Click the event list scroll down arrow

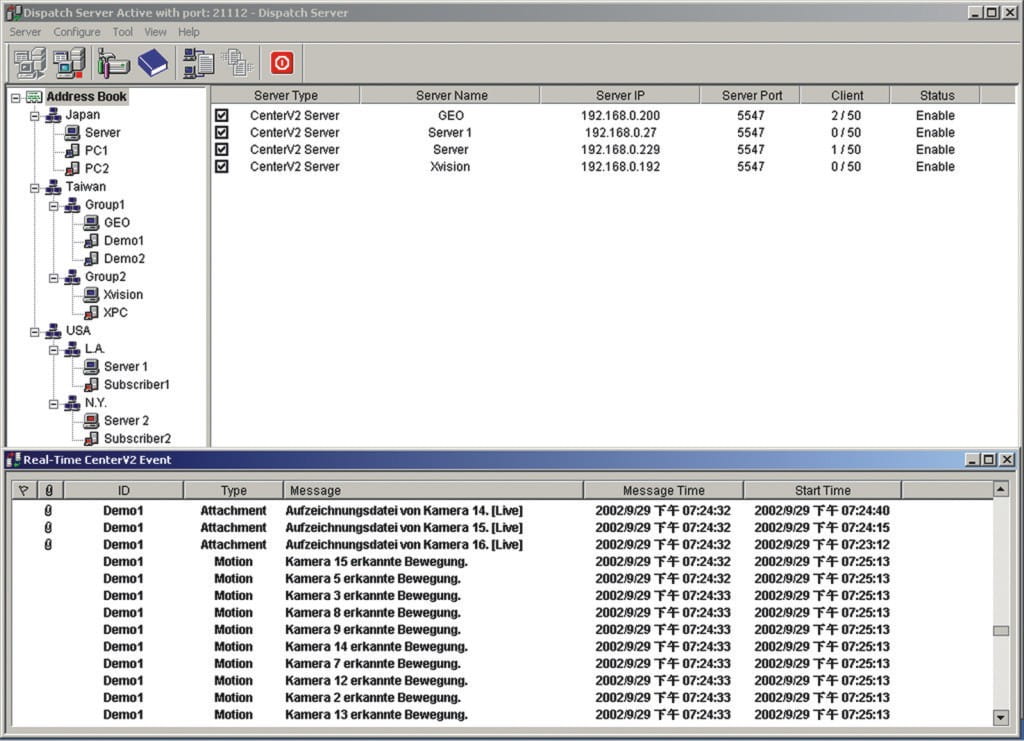tap(1000, 717)
